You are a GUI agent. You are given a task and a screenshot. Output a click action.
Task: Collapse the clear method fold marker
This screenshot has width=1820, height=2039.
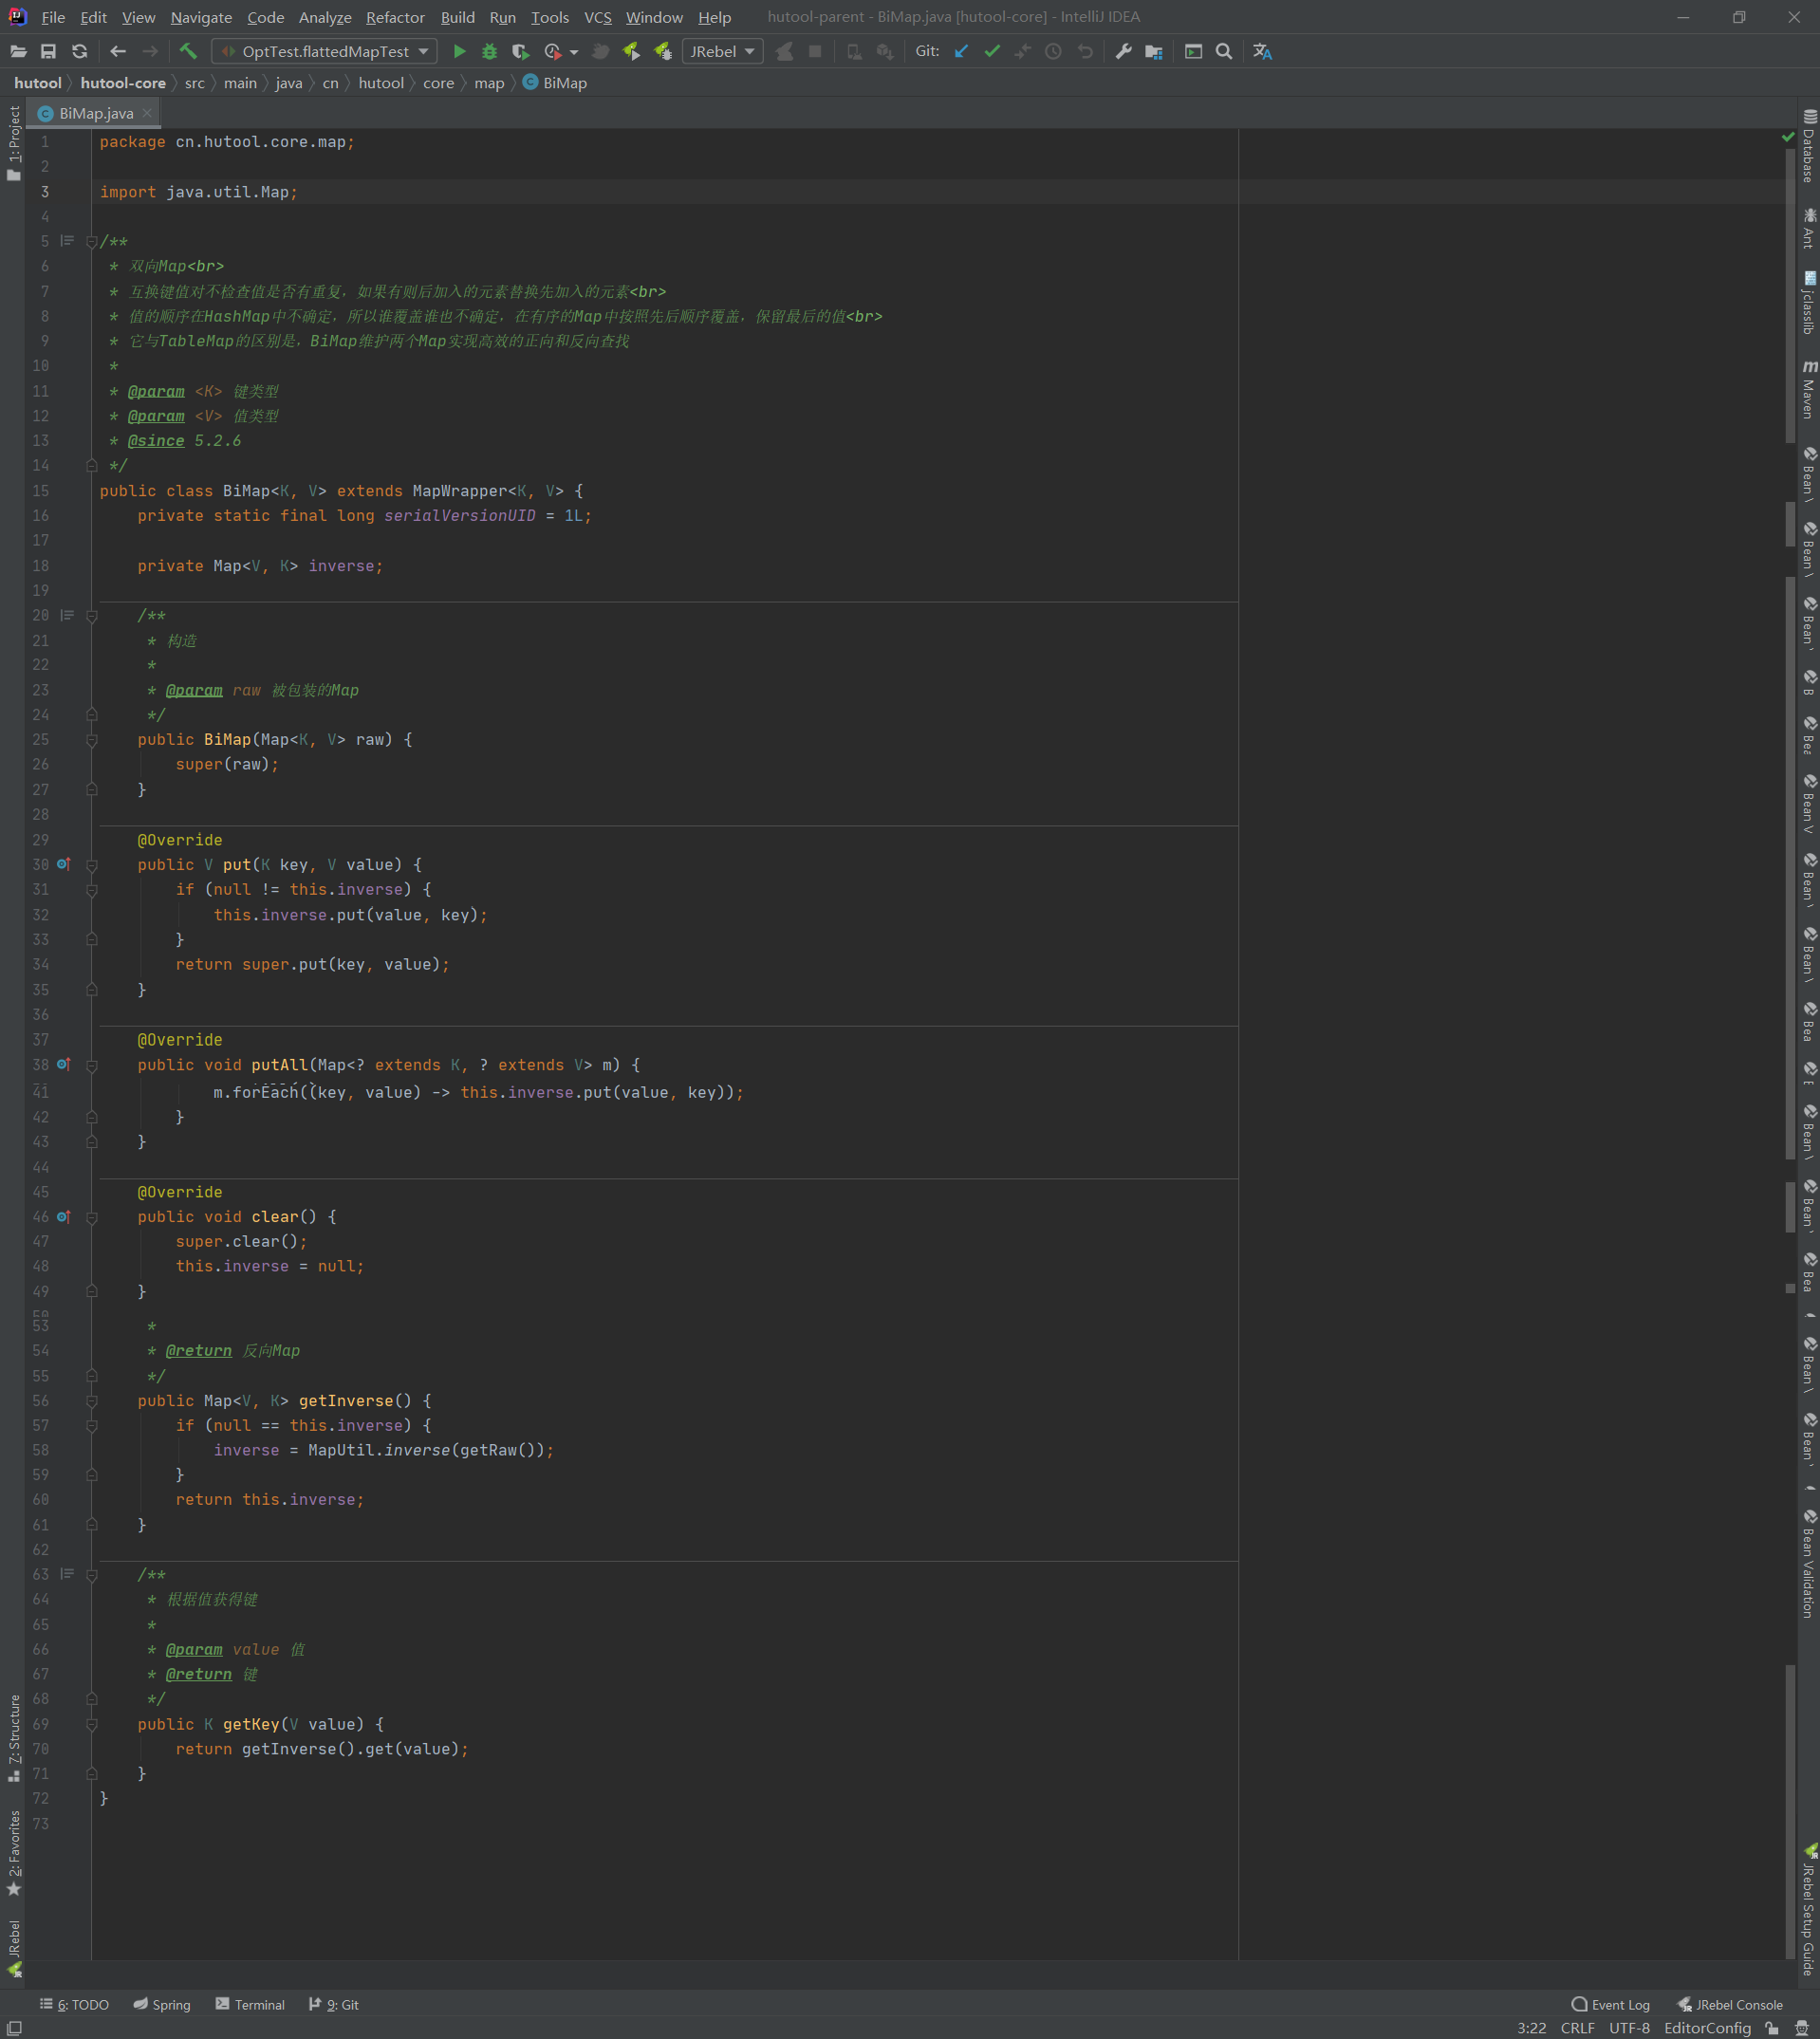click(x=91, y=1217)
